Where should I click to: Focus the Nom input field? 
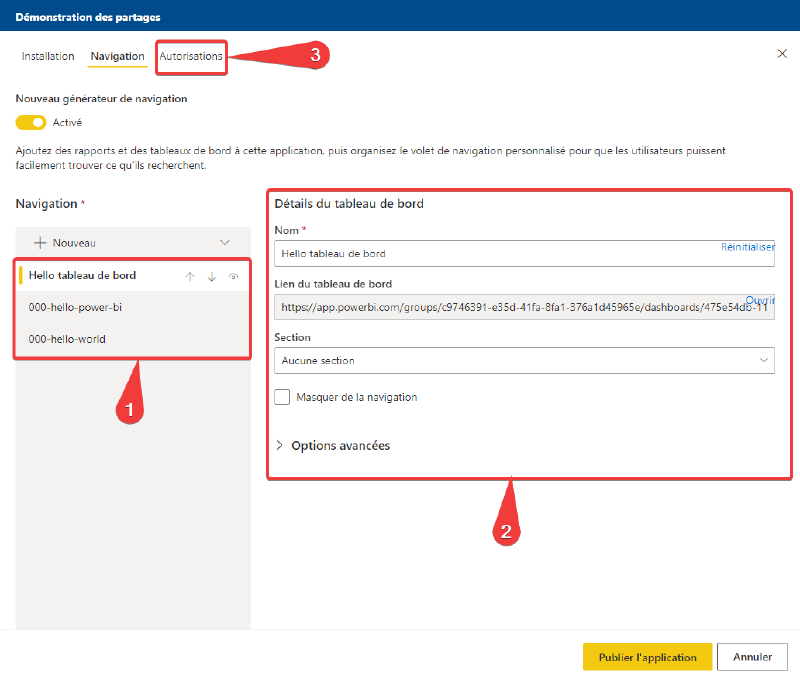524,254
